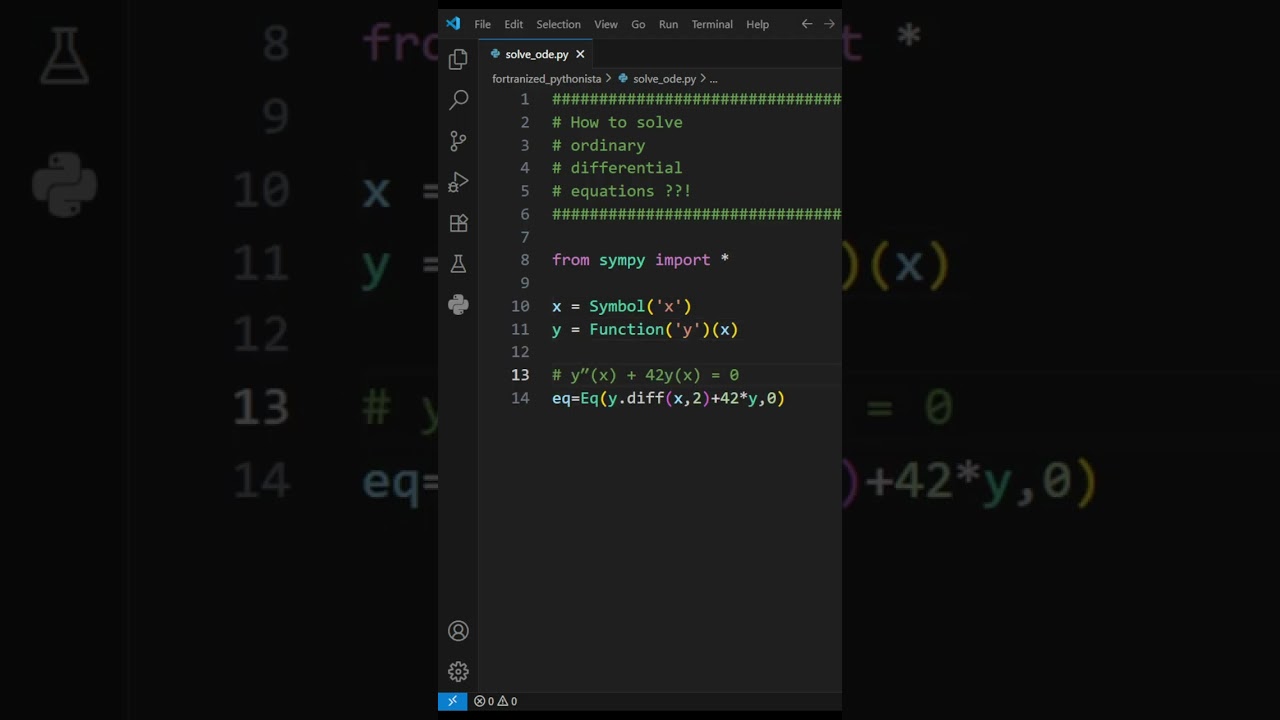Click the remote window status bar icon
1280x720 pixels.
[x=452, y=701]
